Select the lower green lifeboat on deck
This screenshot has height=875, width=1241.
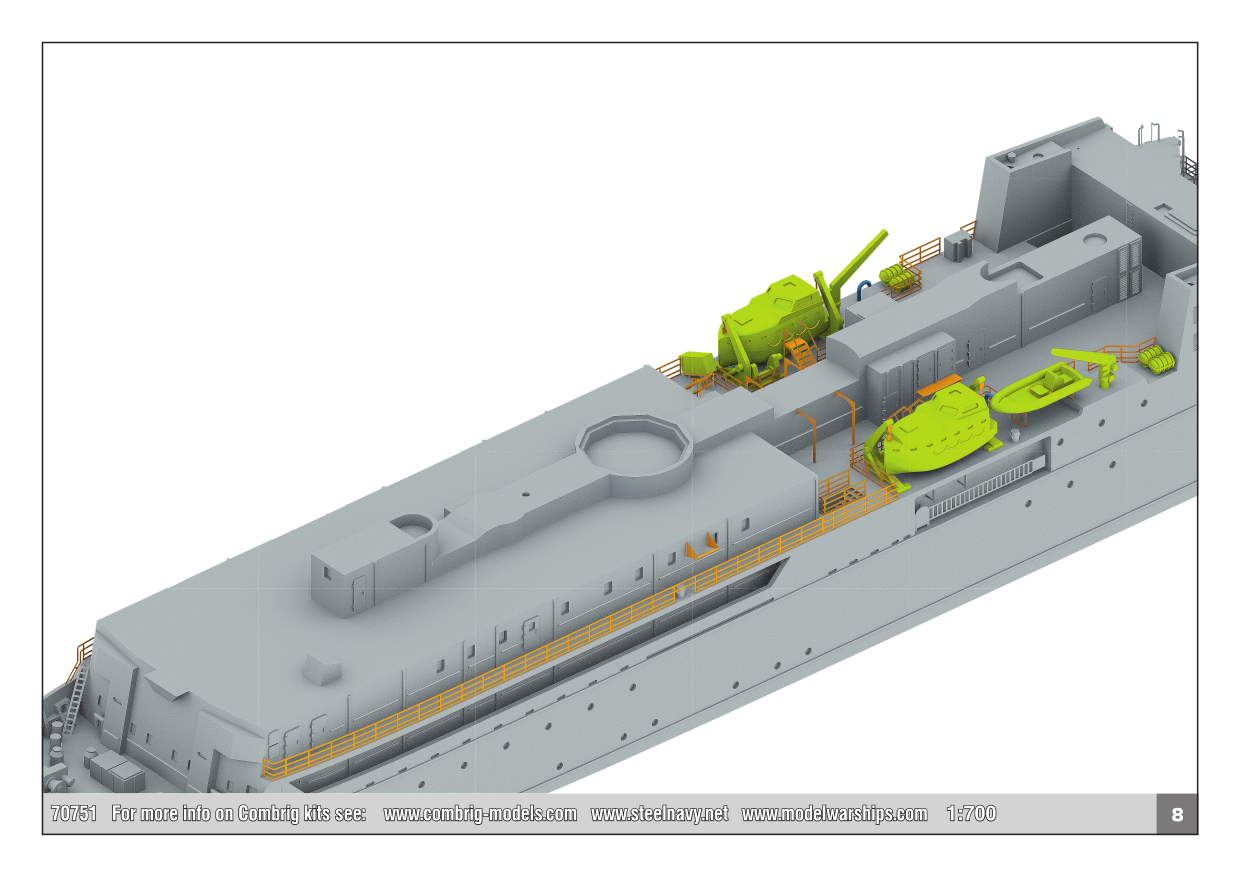935,430
